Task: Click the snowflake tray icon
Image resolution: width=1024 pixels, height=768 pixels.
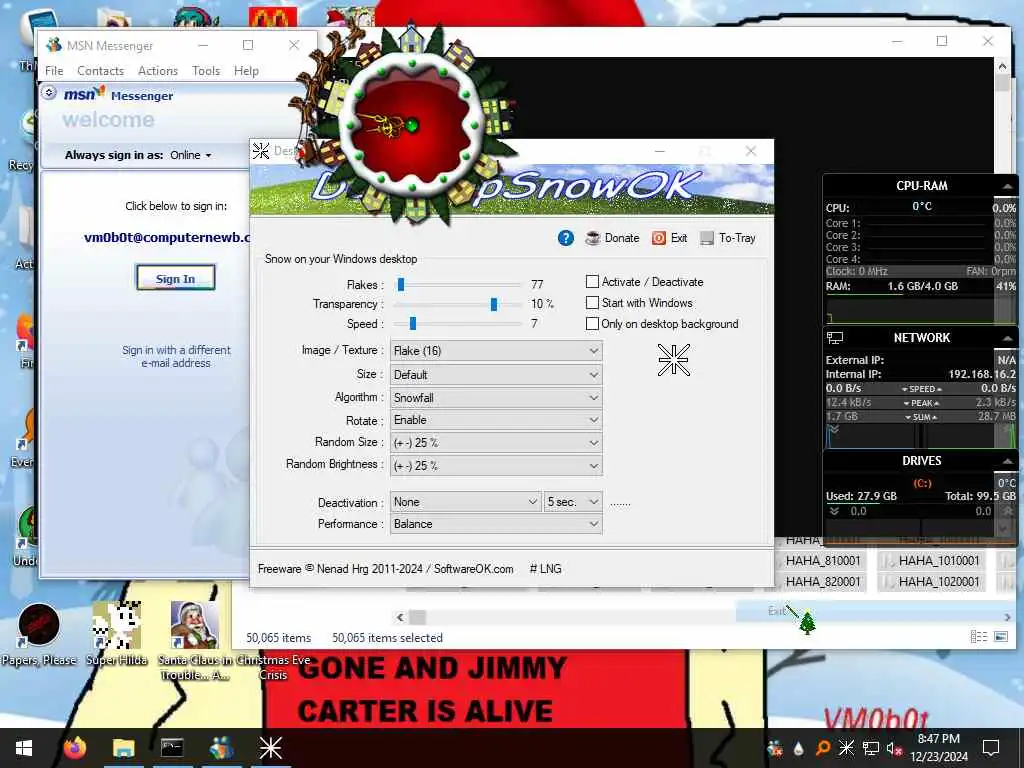Action: [x=846, y=748]
